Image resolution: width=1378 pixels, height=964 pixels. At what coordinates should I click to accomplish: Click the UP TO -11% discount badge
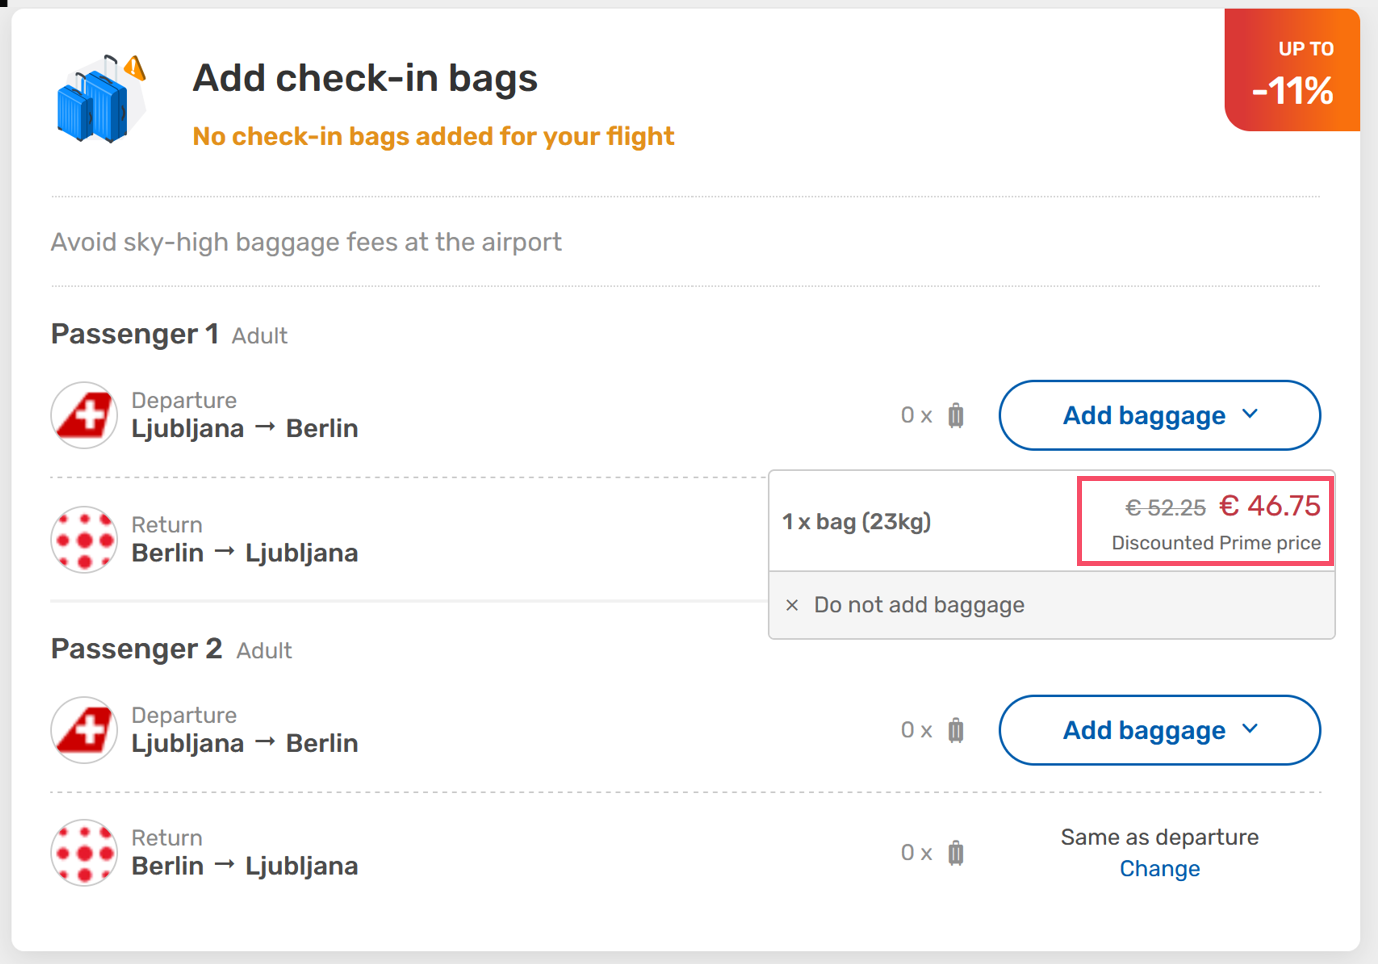1292,72
